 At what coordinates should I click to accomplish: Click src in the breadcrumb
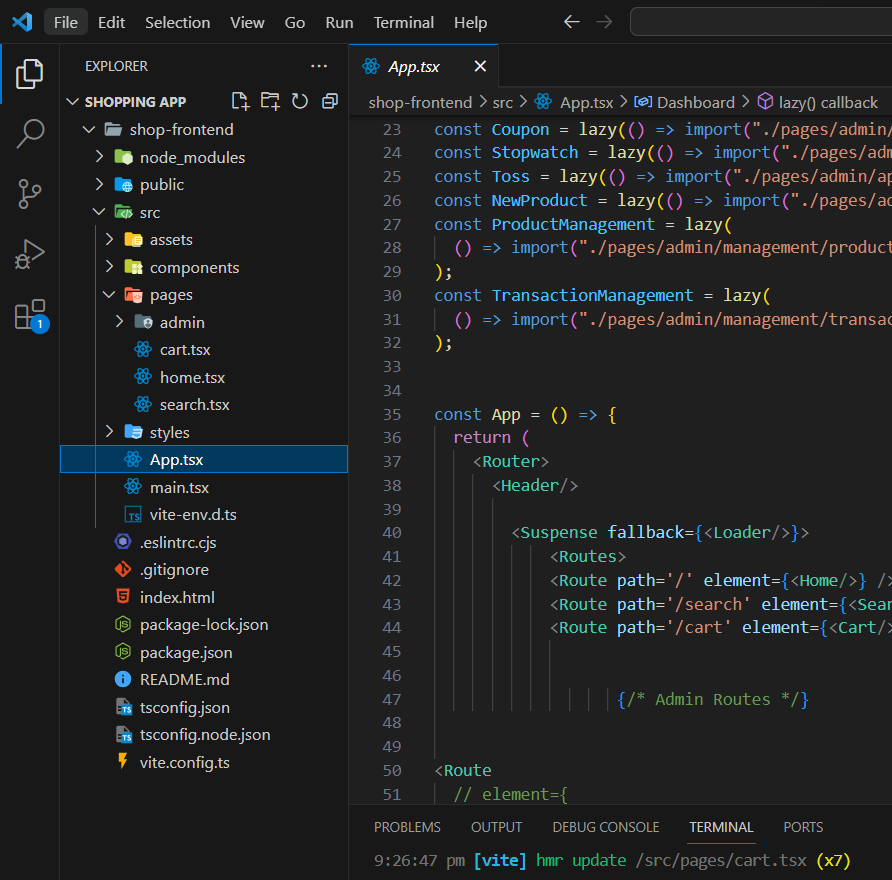[x=503, y=102]
